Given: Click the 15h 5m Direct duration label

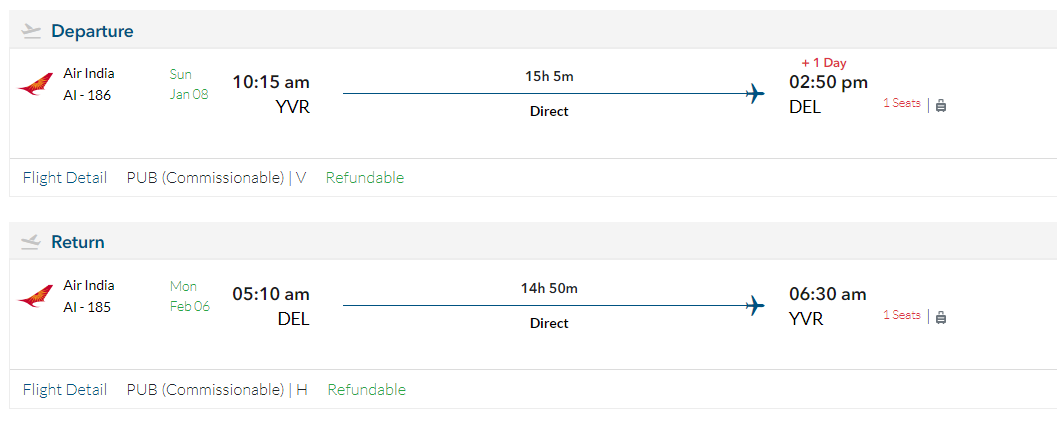Looking at the screenshot, I should coord(549,77).
